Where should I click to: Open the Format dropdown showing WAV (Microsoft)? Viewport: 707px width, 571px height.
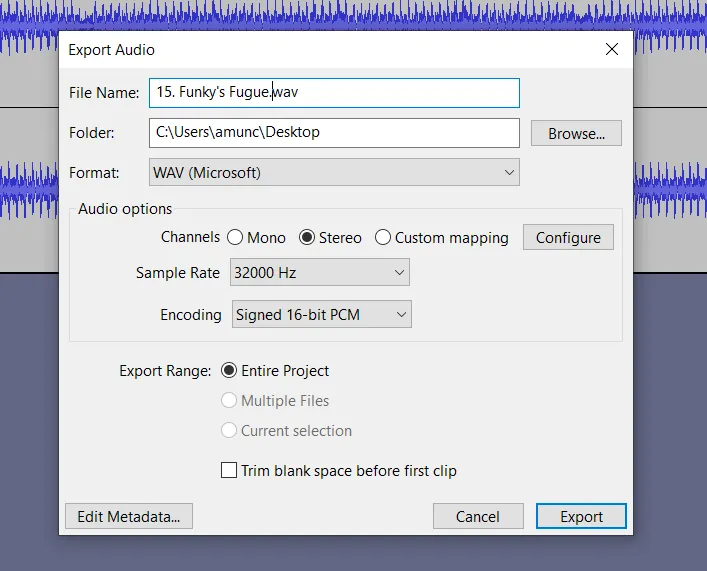pos(334,173)
